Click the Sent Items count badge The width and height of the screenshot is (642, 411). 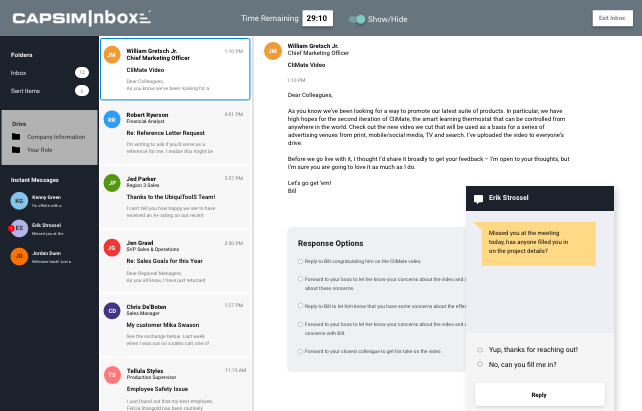coord(82,91)
